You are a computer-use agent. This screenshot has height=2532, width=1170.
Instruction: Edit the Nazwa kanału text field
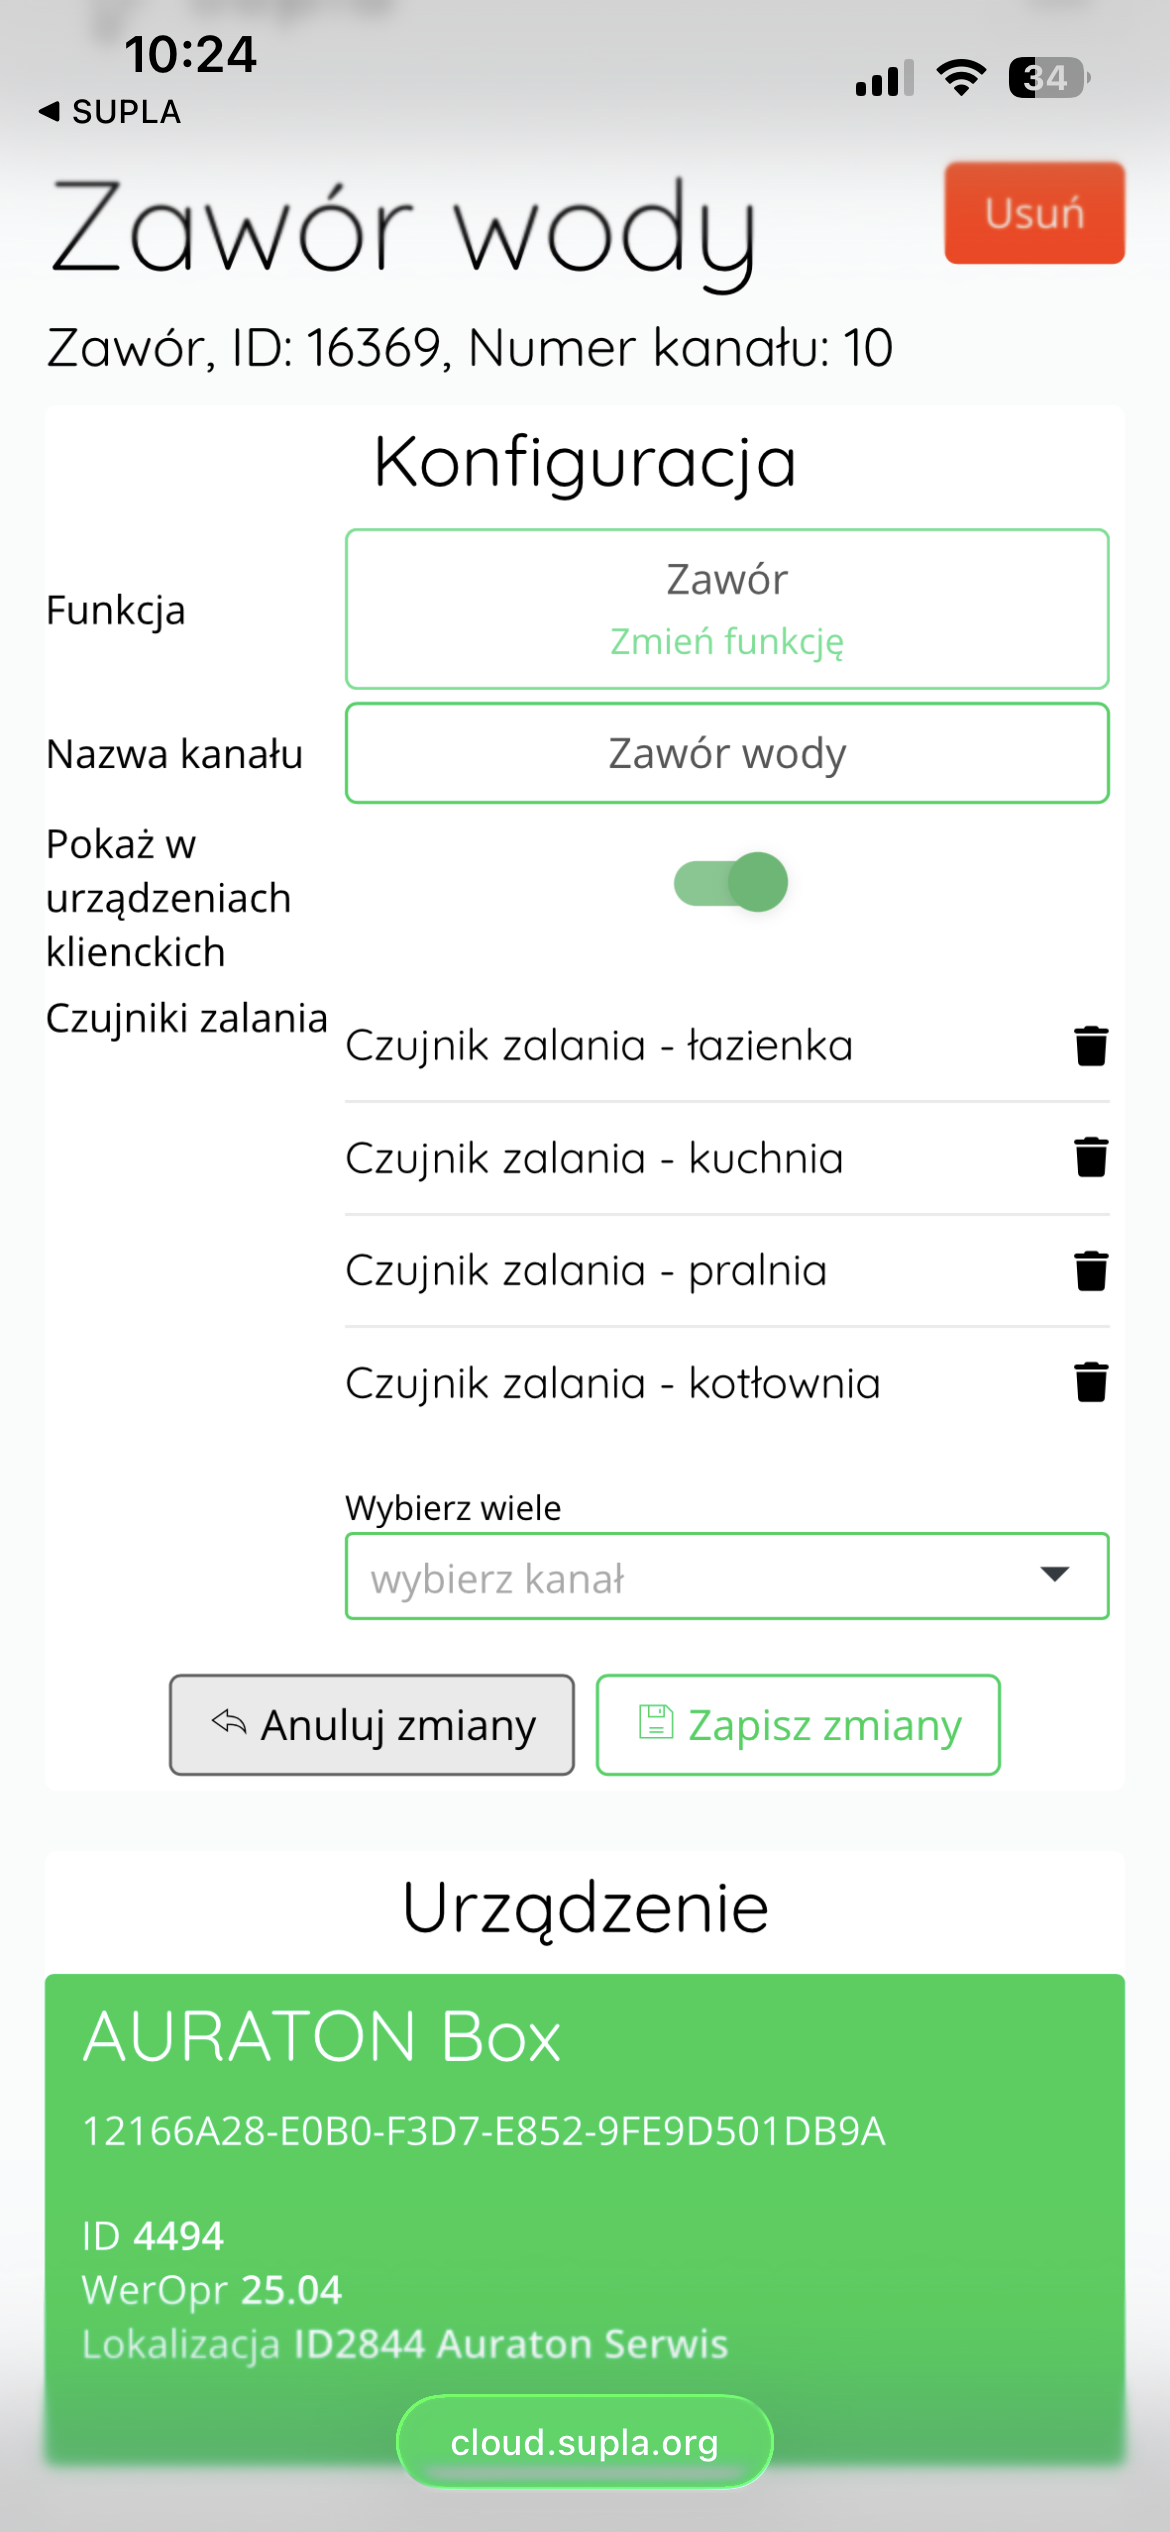pos(727,753)
